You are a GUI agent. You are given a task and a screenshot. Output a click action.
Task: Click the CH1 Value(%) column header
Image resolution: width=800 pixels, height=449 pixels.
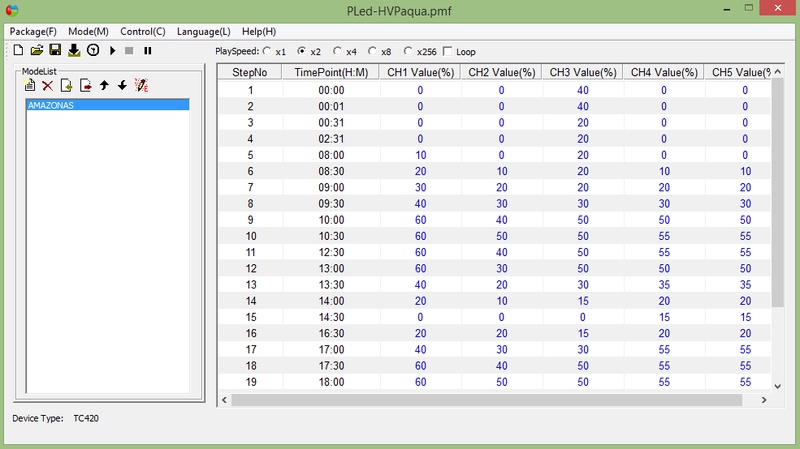coord(420,73)
